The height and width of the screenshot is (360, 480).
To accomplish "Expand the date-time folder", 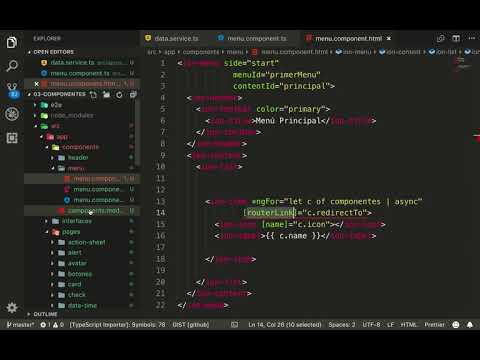I will point(82,305).
